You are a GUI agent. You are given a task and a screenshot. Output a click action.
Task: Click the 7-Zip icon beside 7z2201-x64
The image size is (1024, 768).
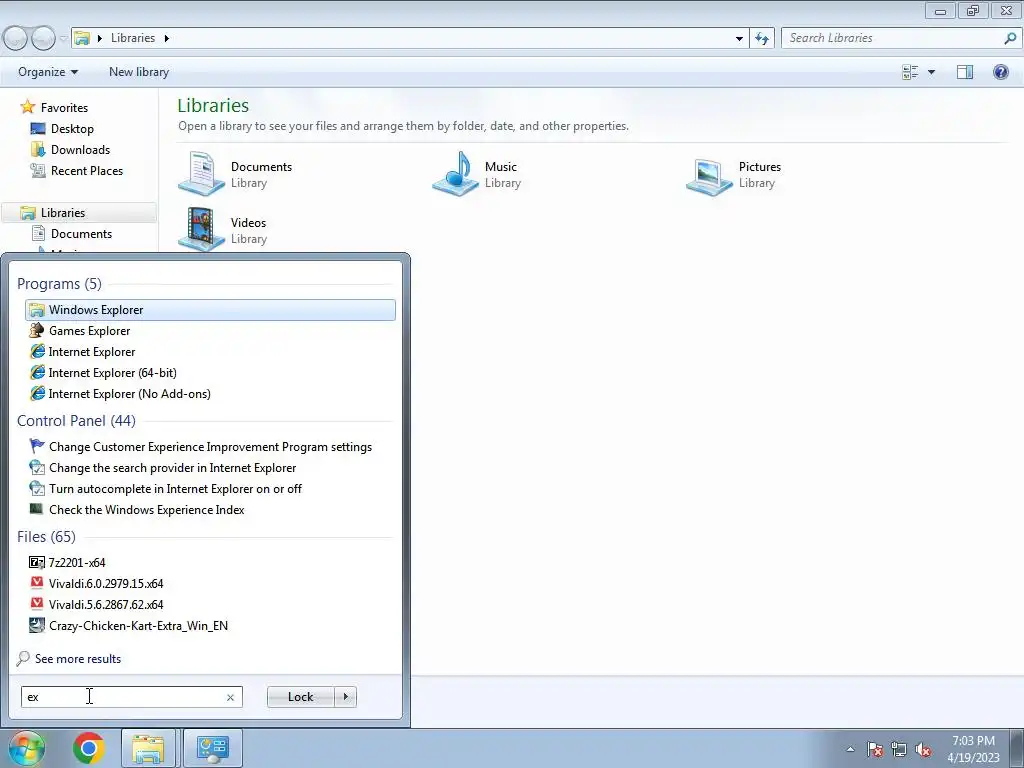tap(37, 562)
